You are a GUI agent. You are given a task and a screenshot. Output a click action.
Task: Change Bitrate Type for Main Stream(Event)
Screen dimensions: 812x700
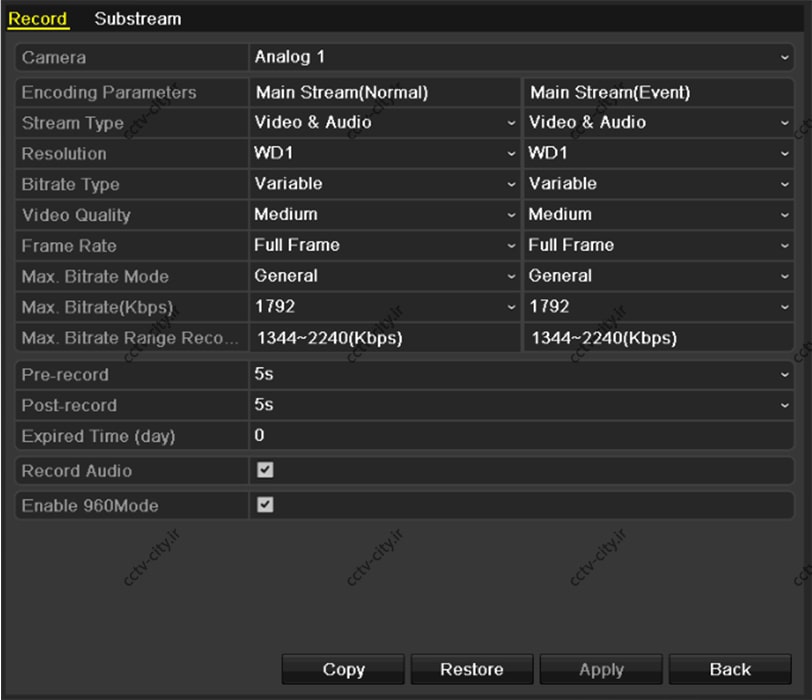(659, 184)
